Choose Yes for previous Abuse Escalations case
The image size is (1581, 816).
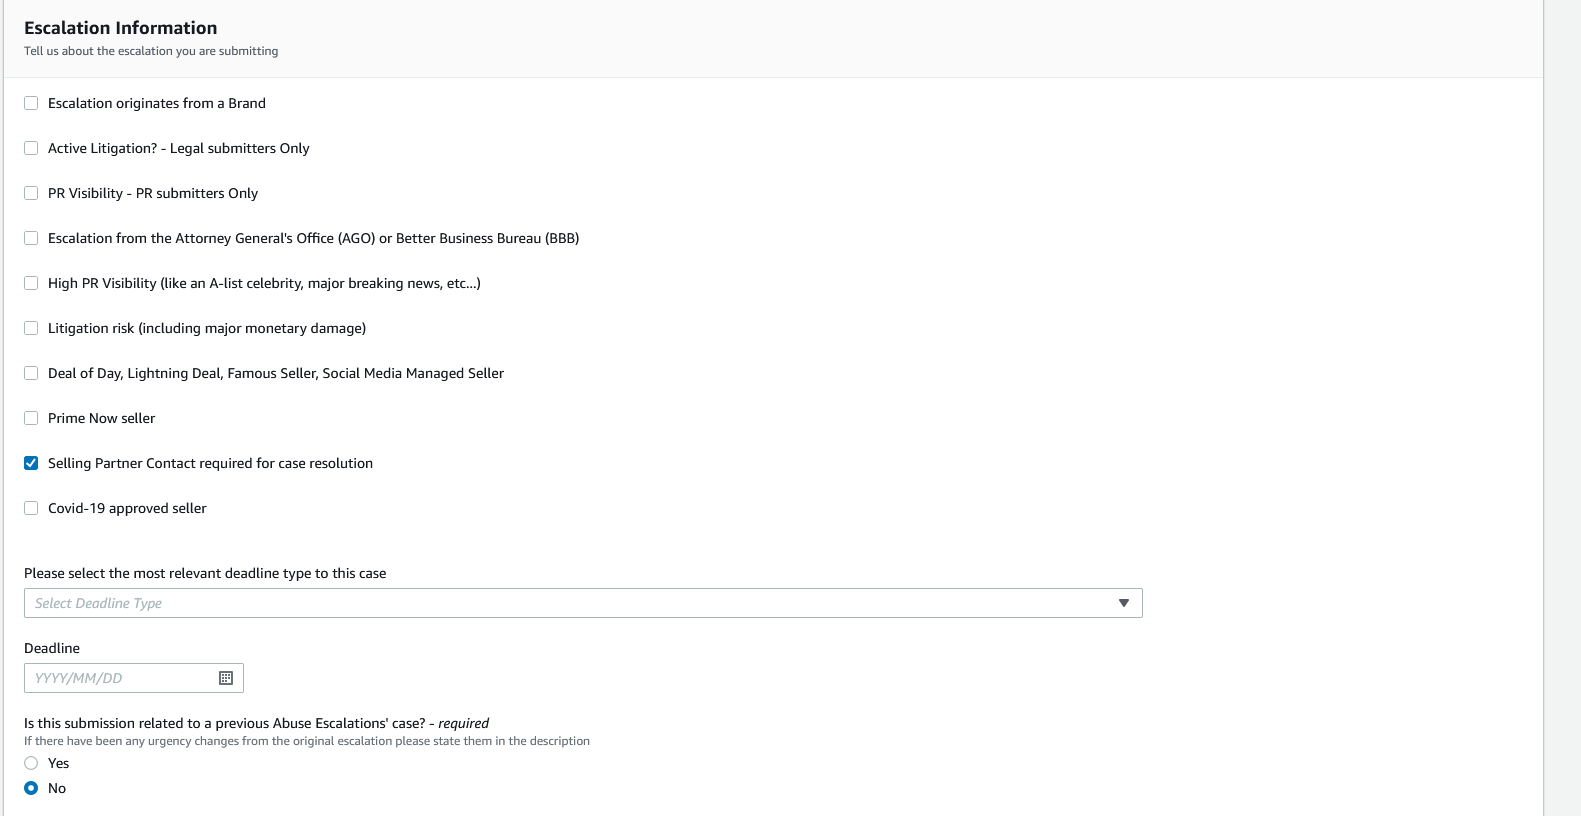point(31,763)
